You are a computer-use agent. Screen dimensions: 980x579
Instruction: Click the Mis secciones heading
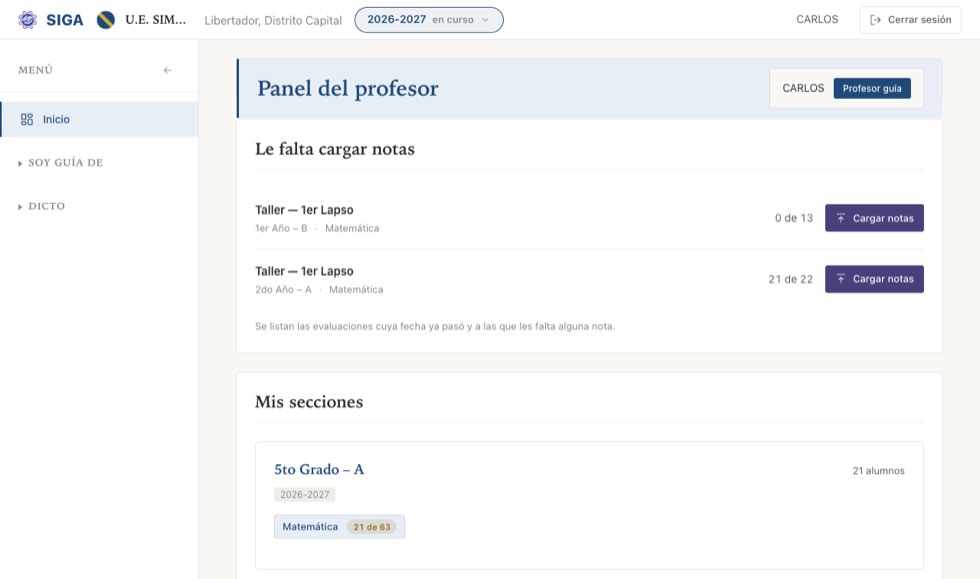[309, 401]
